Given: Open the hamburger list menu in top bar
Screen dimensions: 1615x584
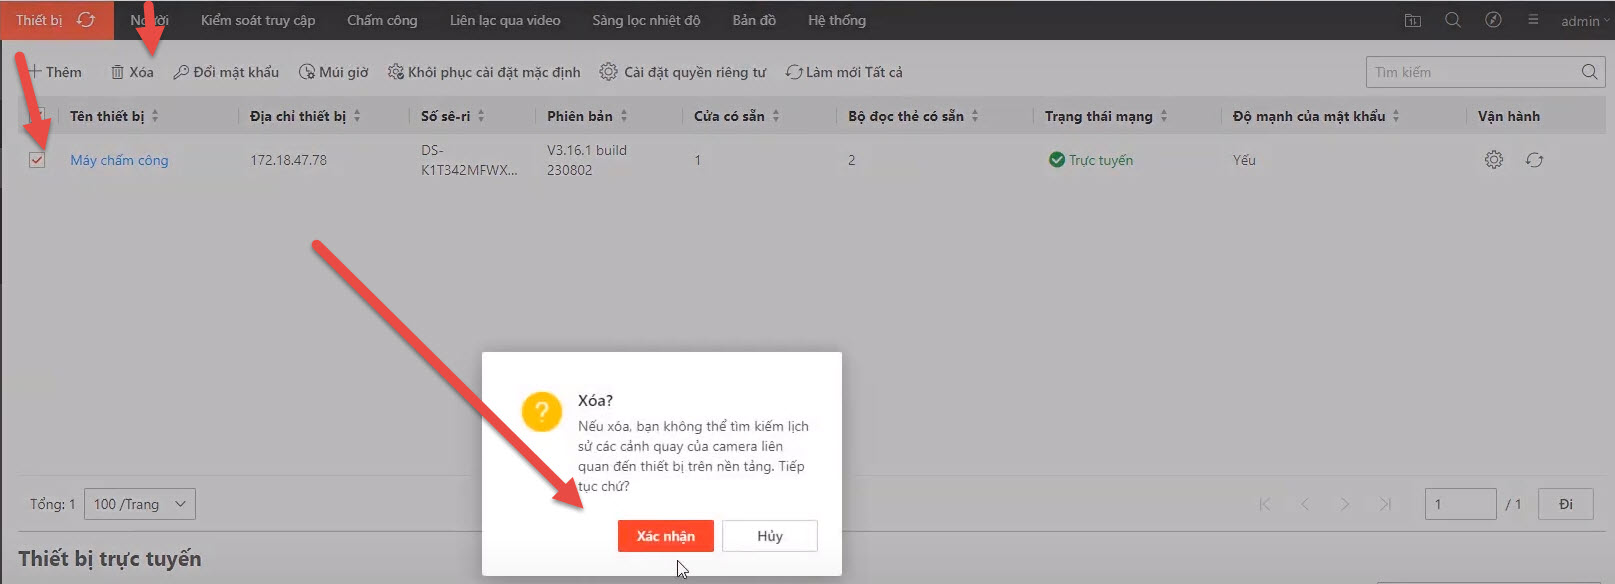Looking at the screenshot, I should 1533,20.
